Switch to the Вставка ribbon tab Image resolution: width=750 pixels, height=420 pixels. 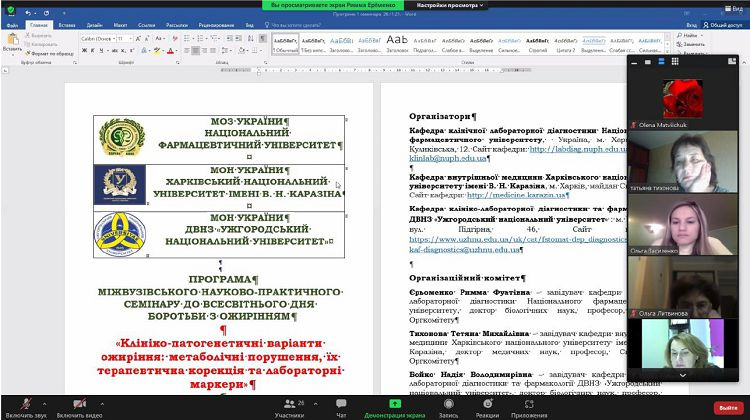[67, 25]
